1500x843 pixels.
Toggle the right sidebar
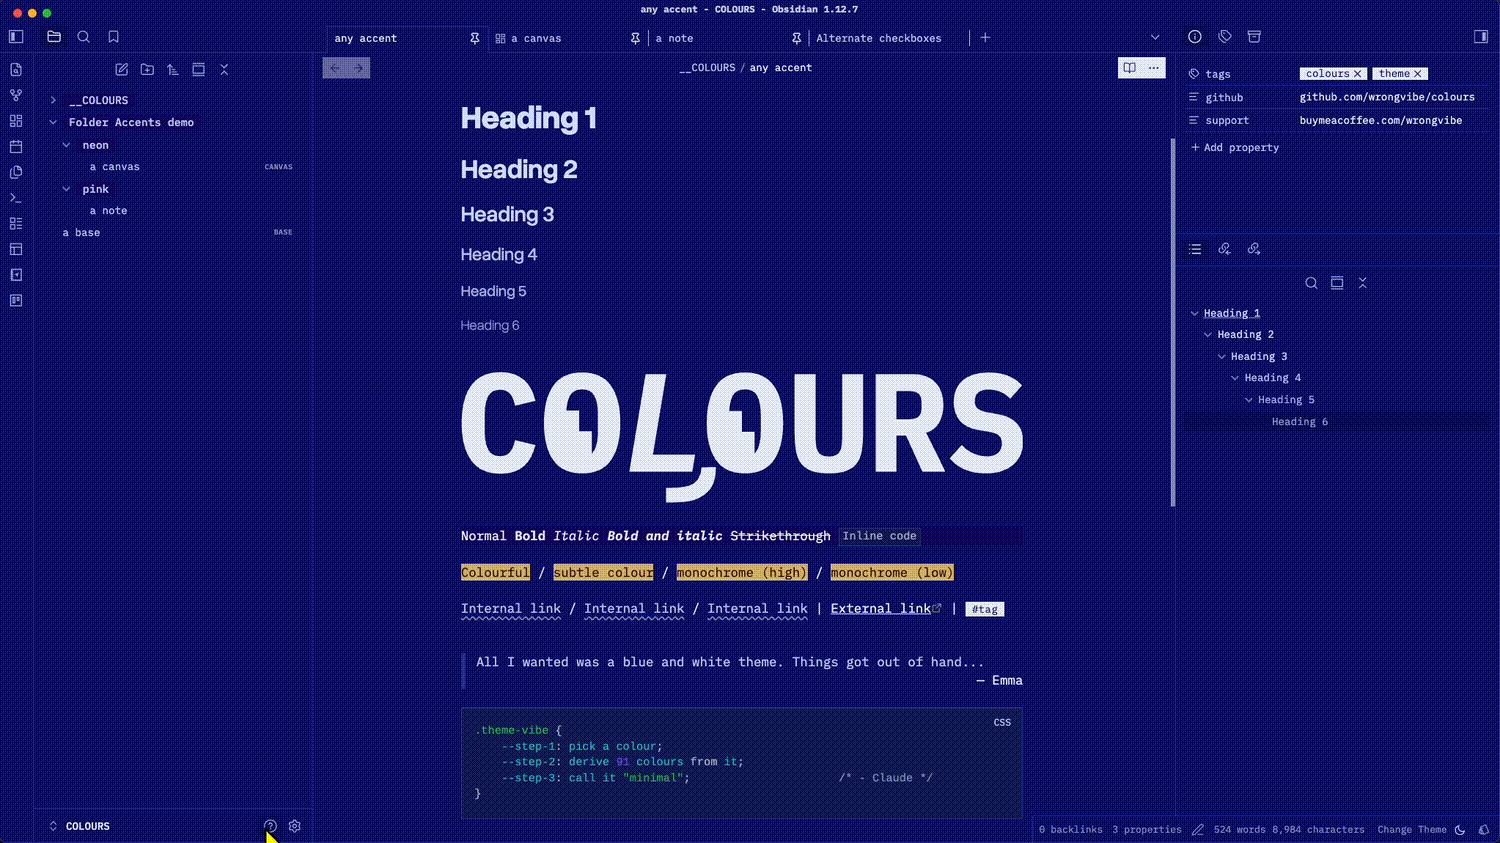point(1481,37)
